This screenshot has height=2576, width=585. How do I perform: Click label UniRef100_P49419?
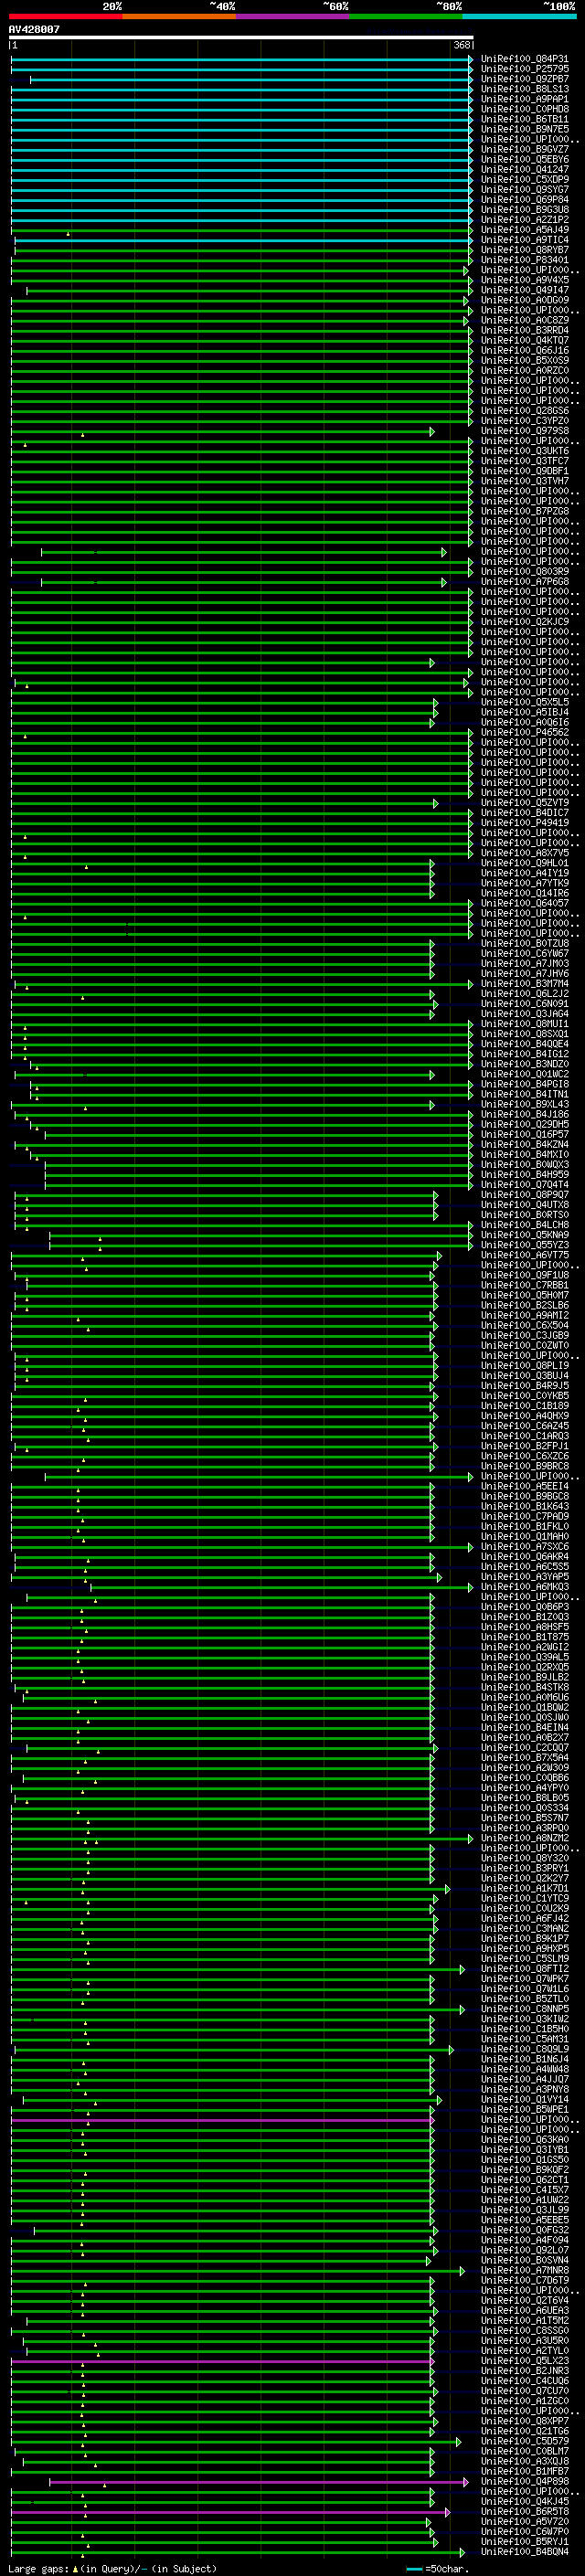click(x=525, y=823)
